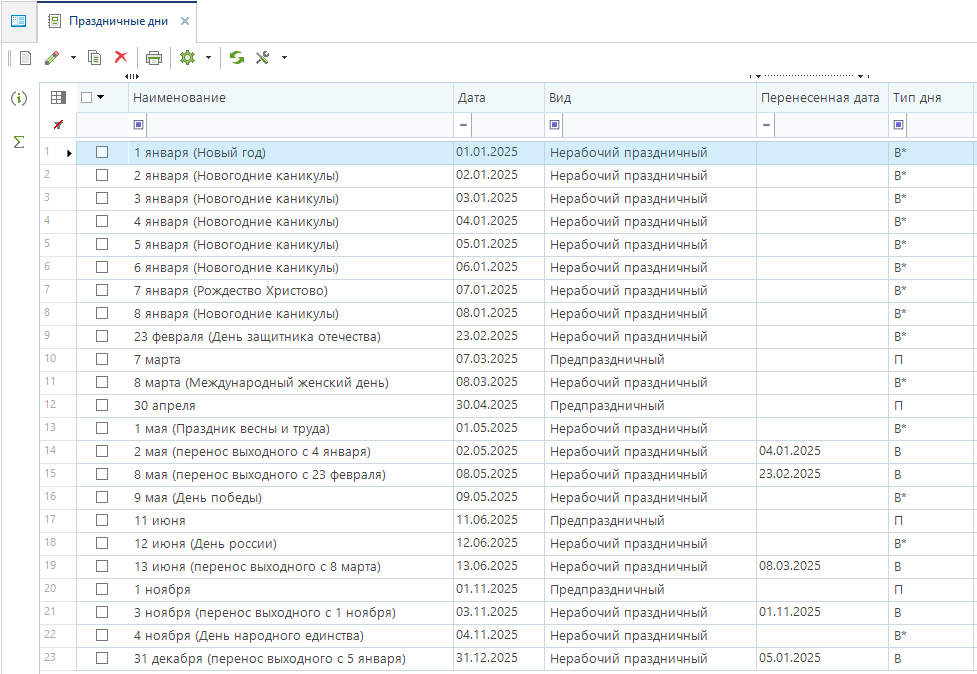This screenshot has width=977, height=674.
Task: Select checkbox for 9 мая (День победы)
Action: pos(102,498)
